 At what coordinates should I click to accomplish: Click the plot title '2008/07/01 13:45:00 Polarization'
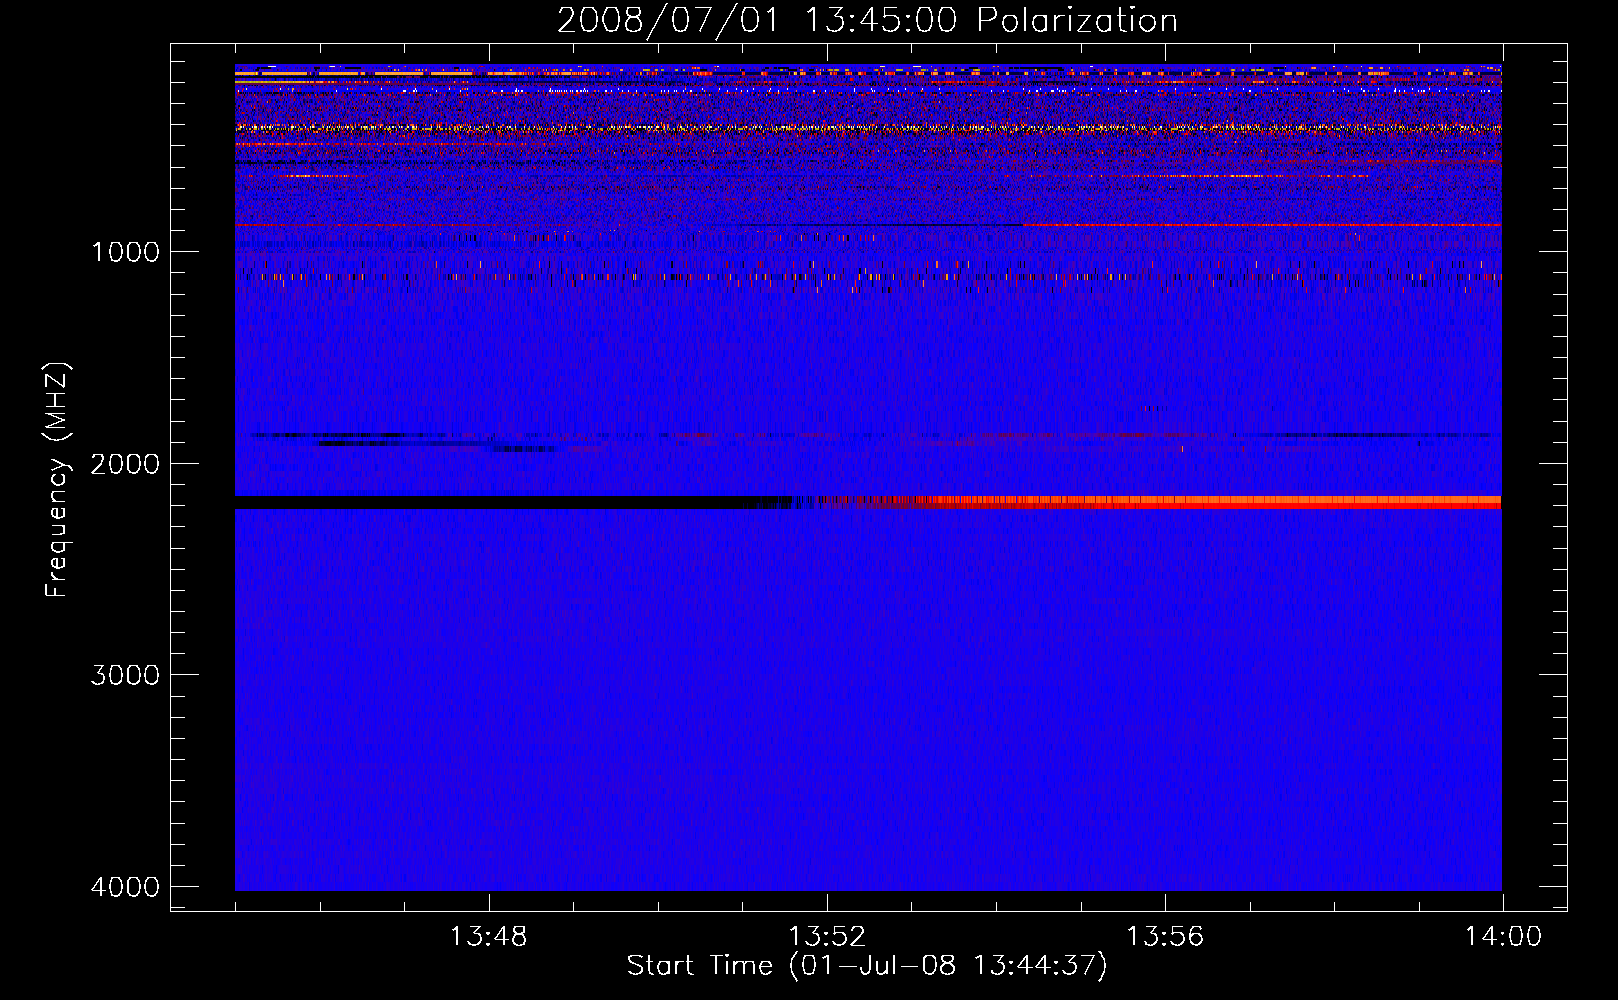pos(867,21)
